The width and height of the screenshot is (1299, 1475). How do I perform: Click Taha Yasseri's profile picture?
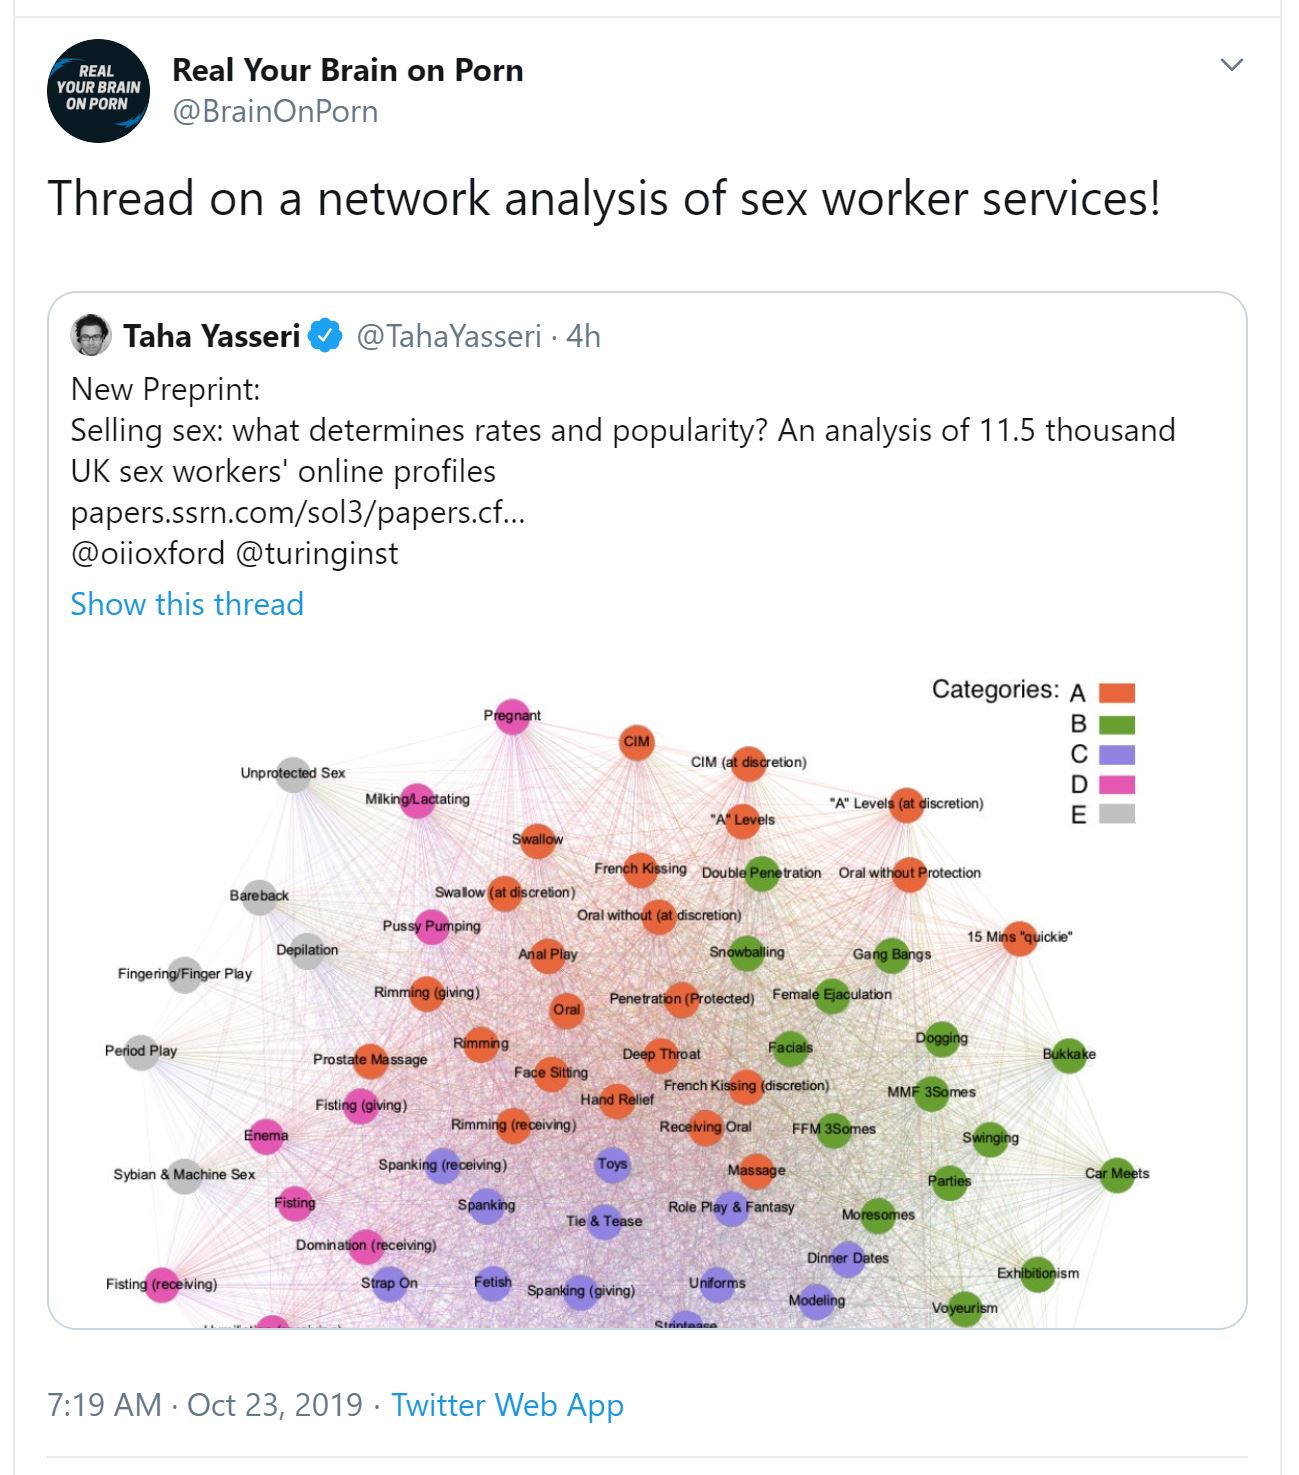coord(91,336)
